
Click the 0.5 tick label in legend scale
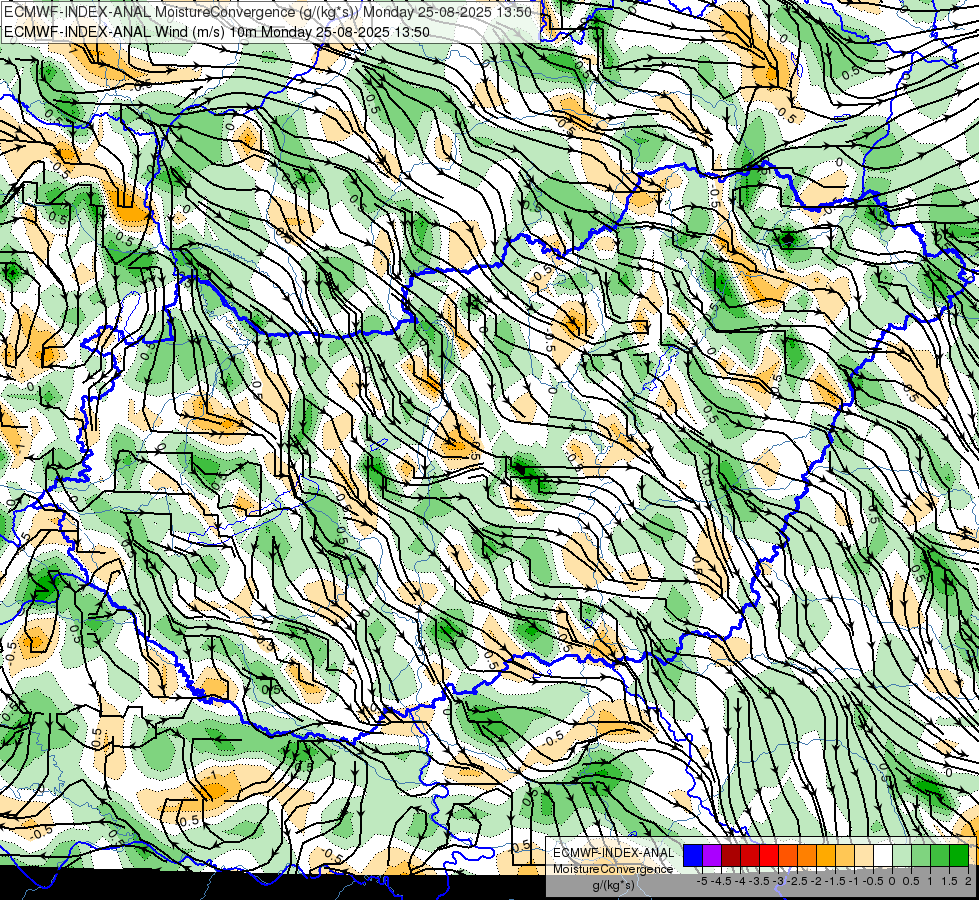(911, 881)
